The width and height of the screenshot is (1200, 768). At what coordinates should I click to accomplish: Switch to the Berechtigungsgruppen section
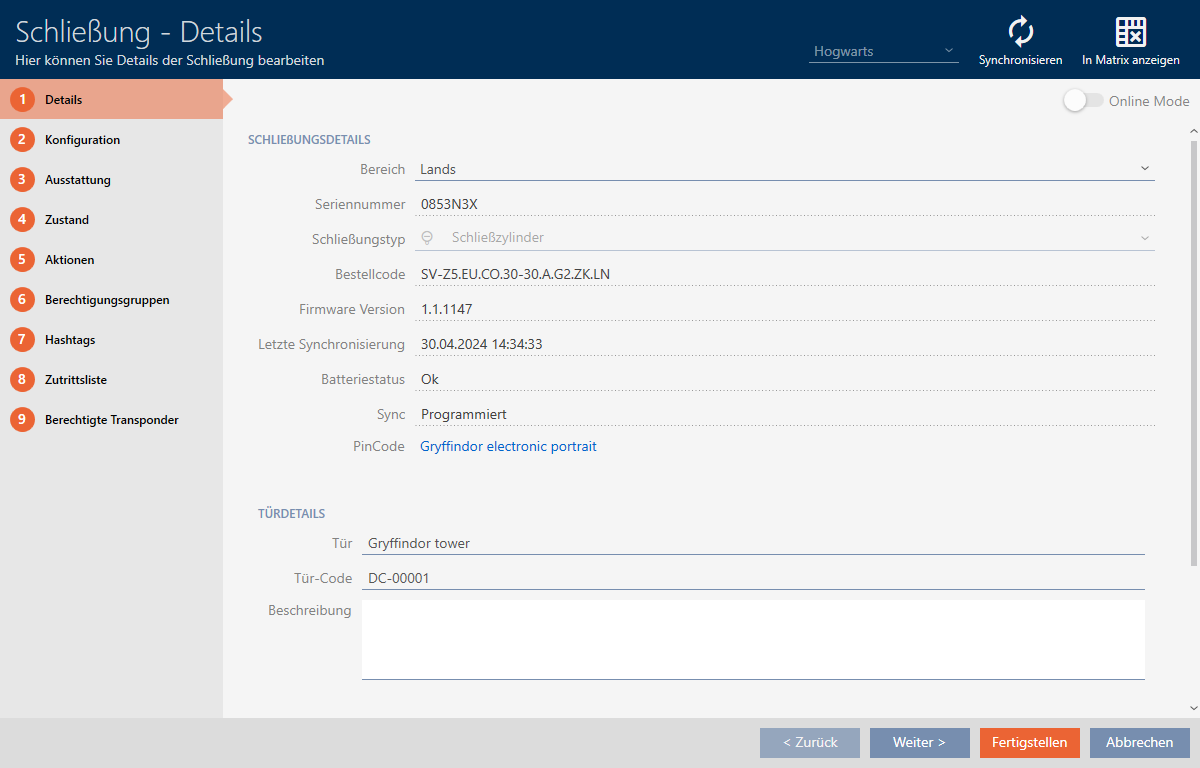(106, 300)
